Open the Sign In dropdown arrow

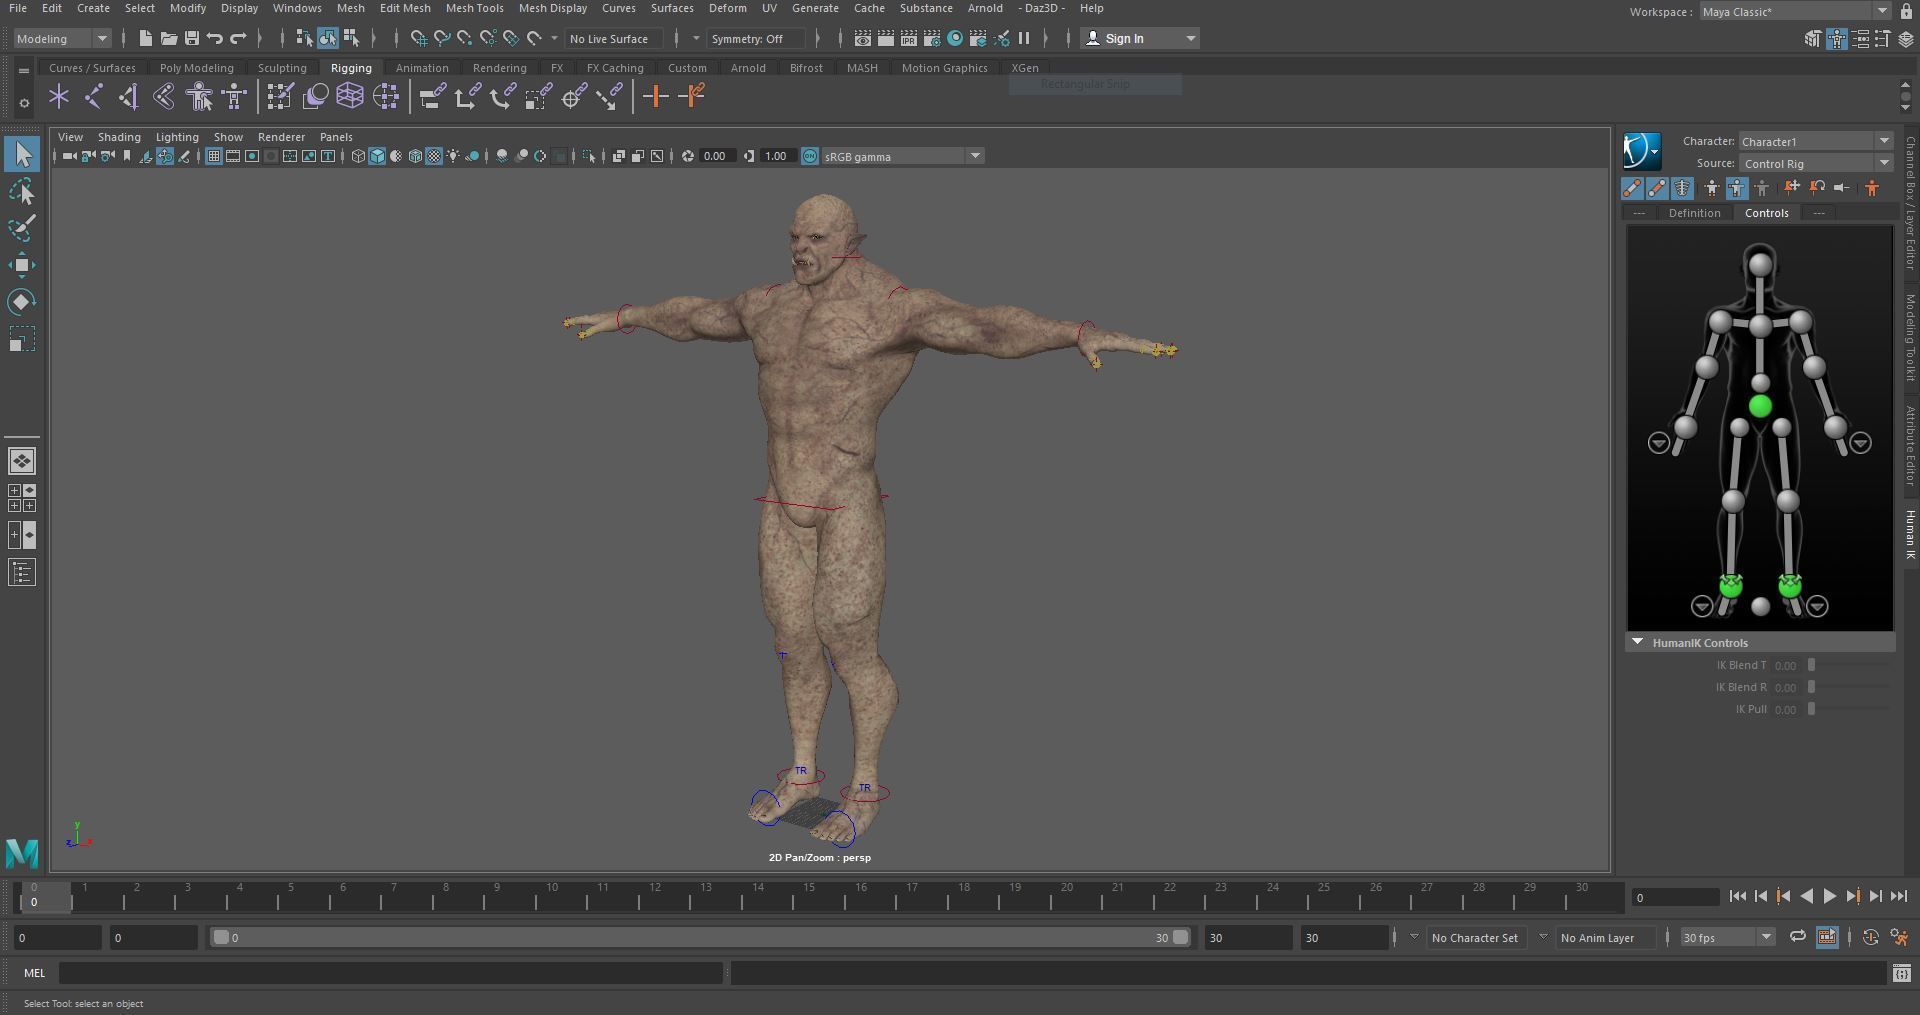1190,38
